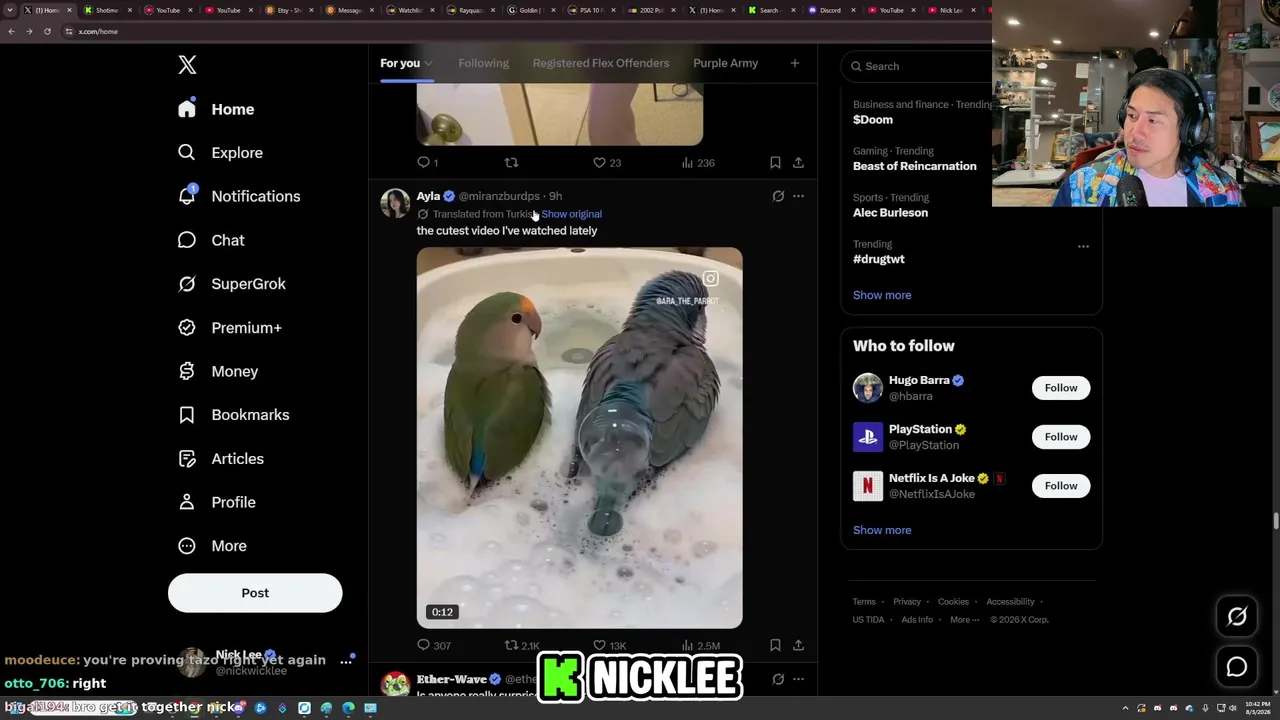
Task: Open Premium+ in the sidebar
Action: click(230, 328)
